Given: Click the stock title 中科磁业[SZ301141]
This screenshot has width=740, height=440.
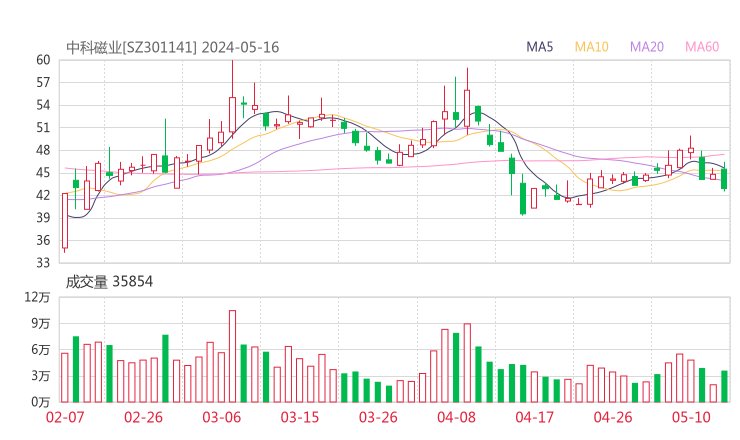Looking at the screenshot, I should [x=131, y=47].
